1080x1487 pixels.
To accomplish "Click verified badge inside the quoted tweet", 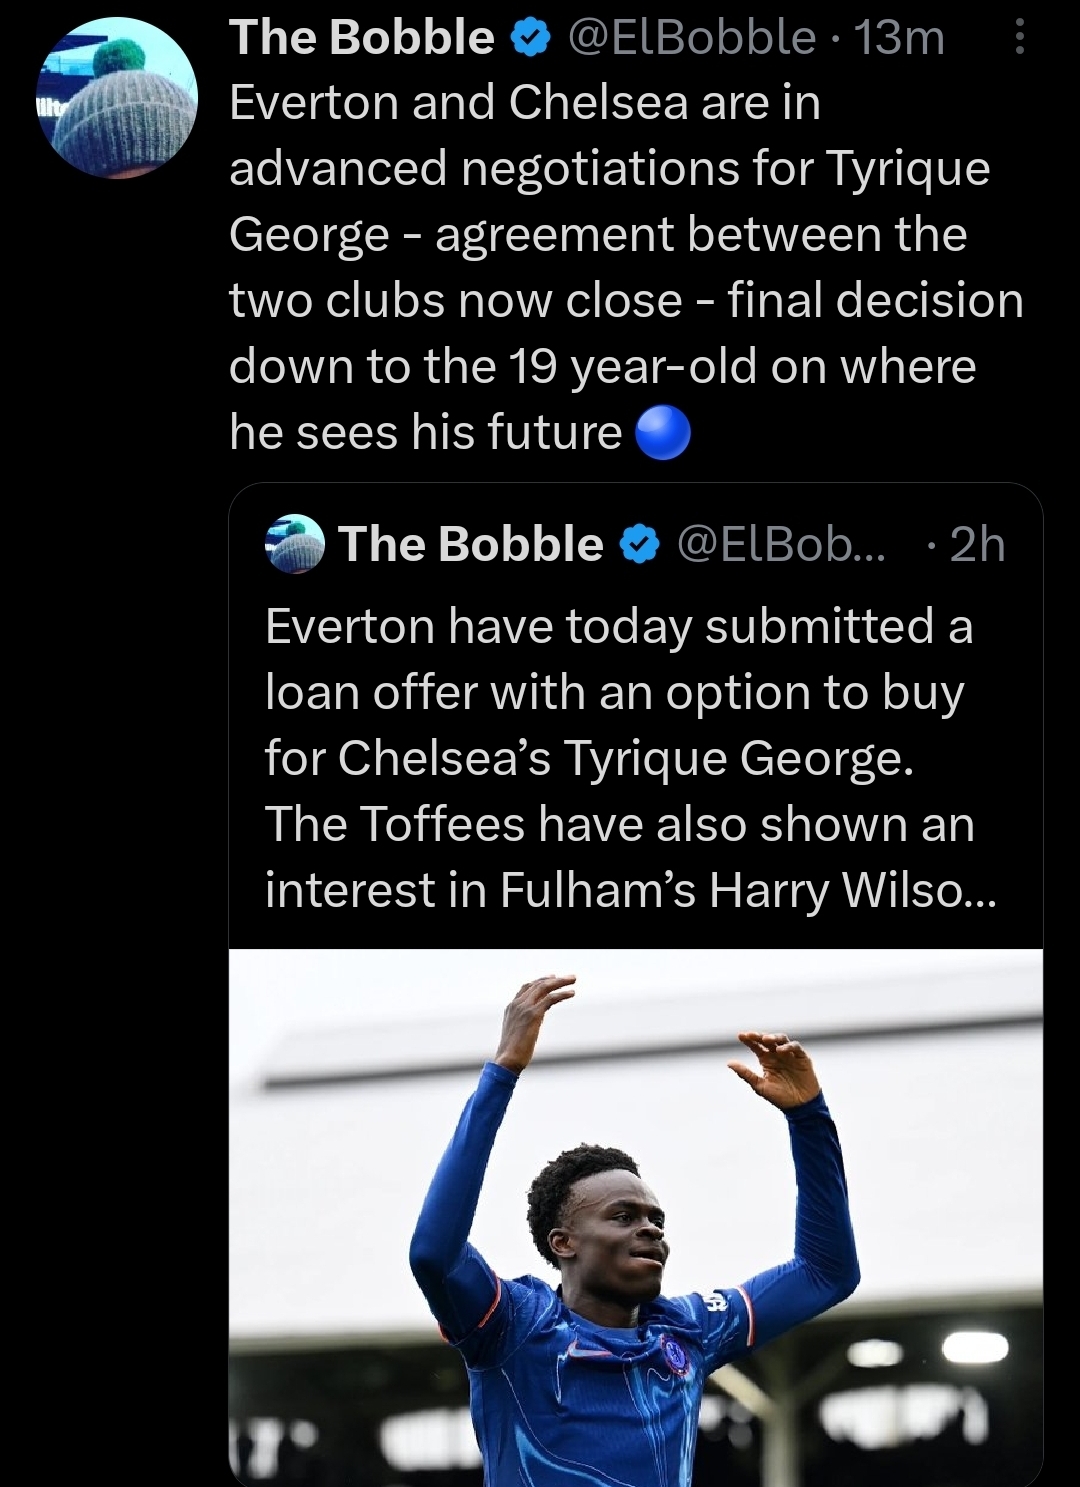I will click(x=639, y=545).
